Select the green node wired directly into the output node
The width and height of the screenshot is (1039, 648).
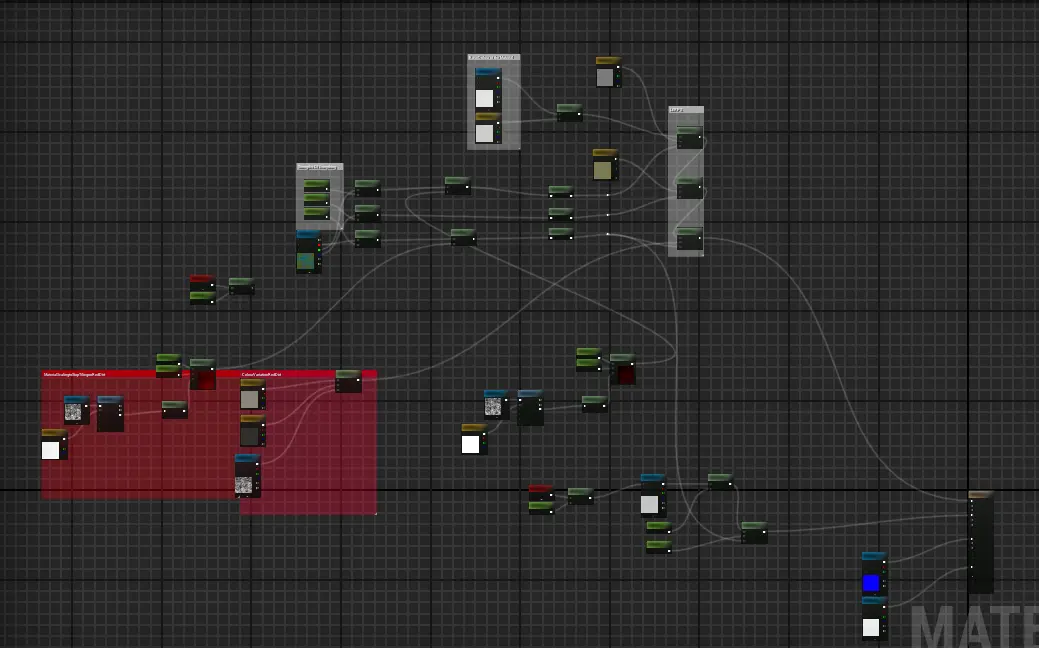point(754,533)
